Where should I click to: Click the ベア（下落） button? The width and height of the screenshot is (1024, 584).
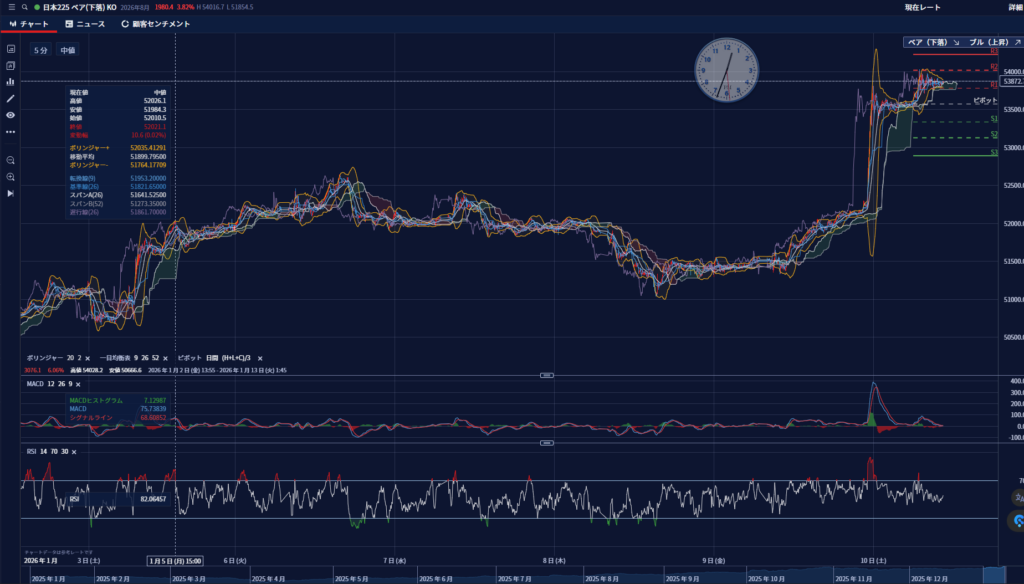[x=932, y=43]
